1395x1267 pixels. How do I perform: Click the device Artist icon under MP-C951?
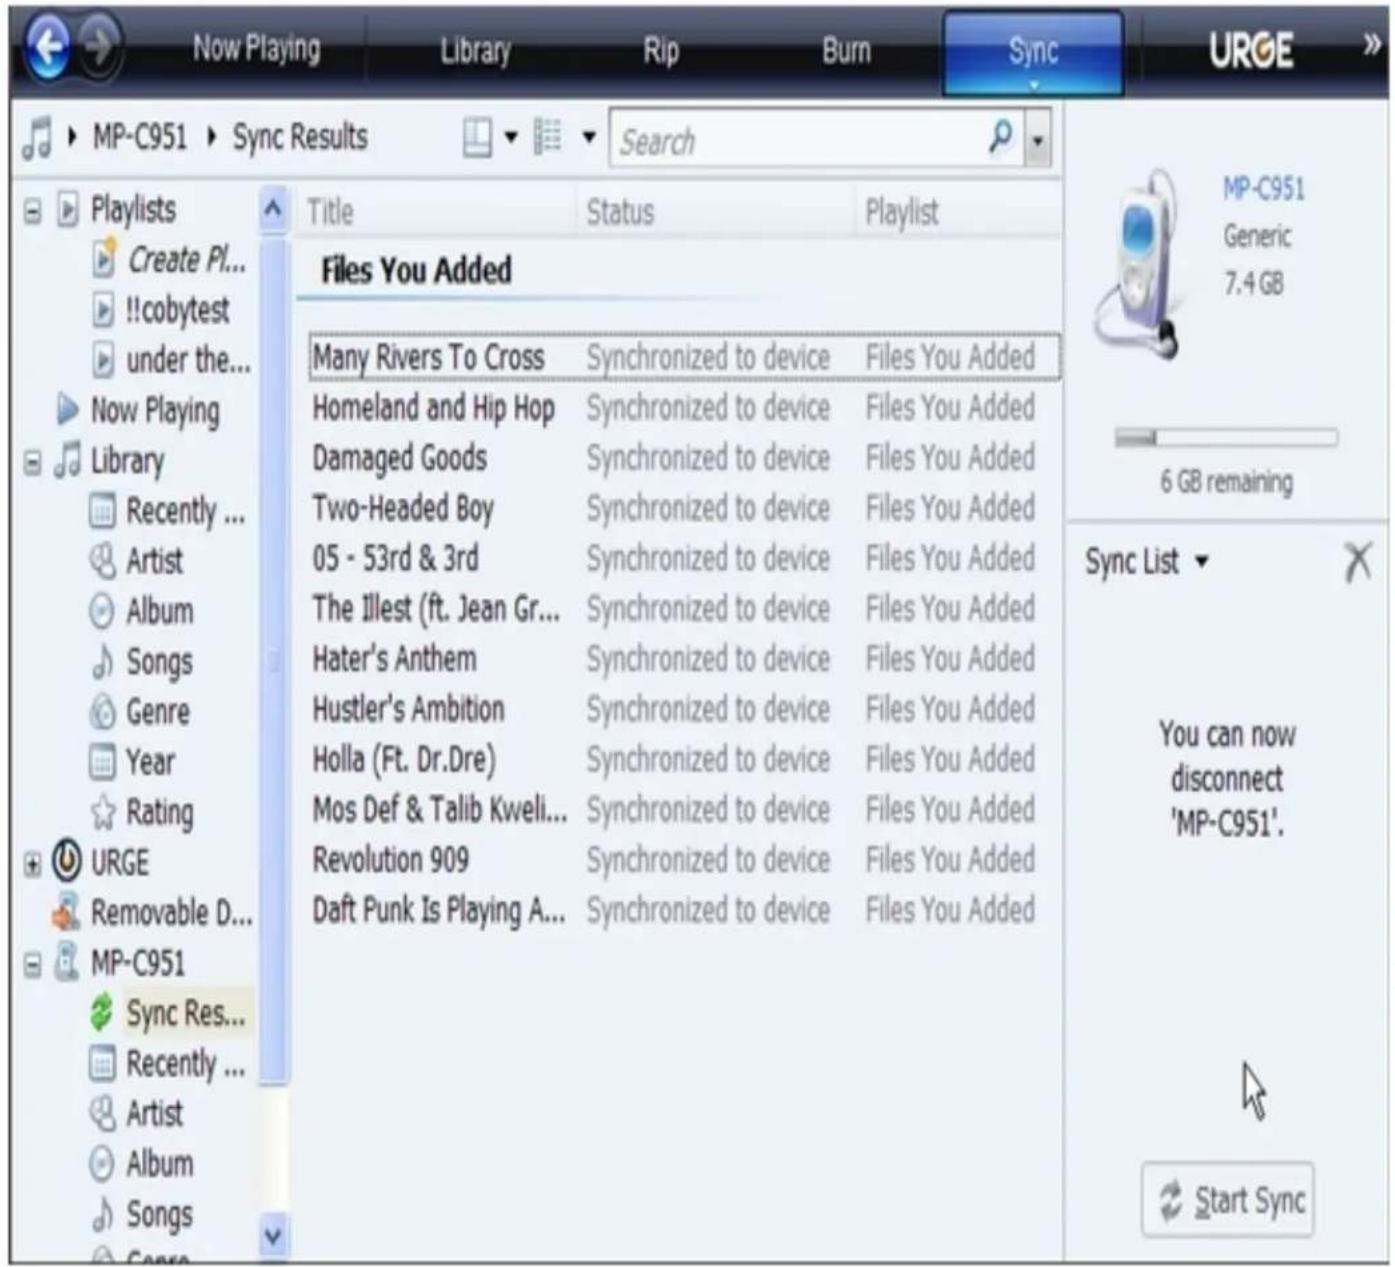click(x=102, y=1114)
